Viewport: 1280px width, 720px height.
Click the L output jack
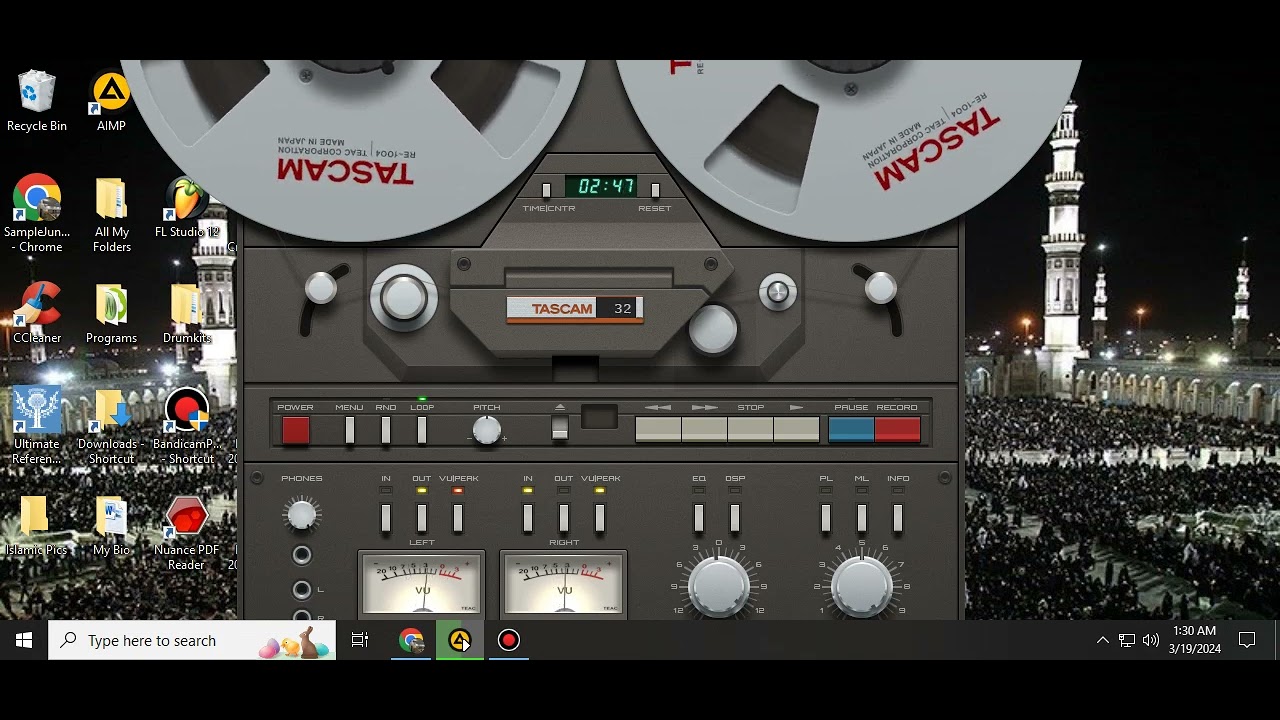click(x=301, y=590)
